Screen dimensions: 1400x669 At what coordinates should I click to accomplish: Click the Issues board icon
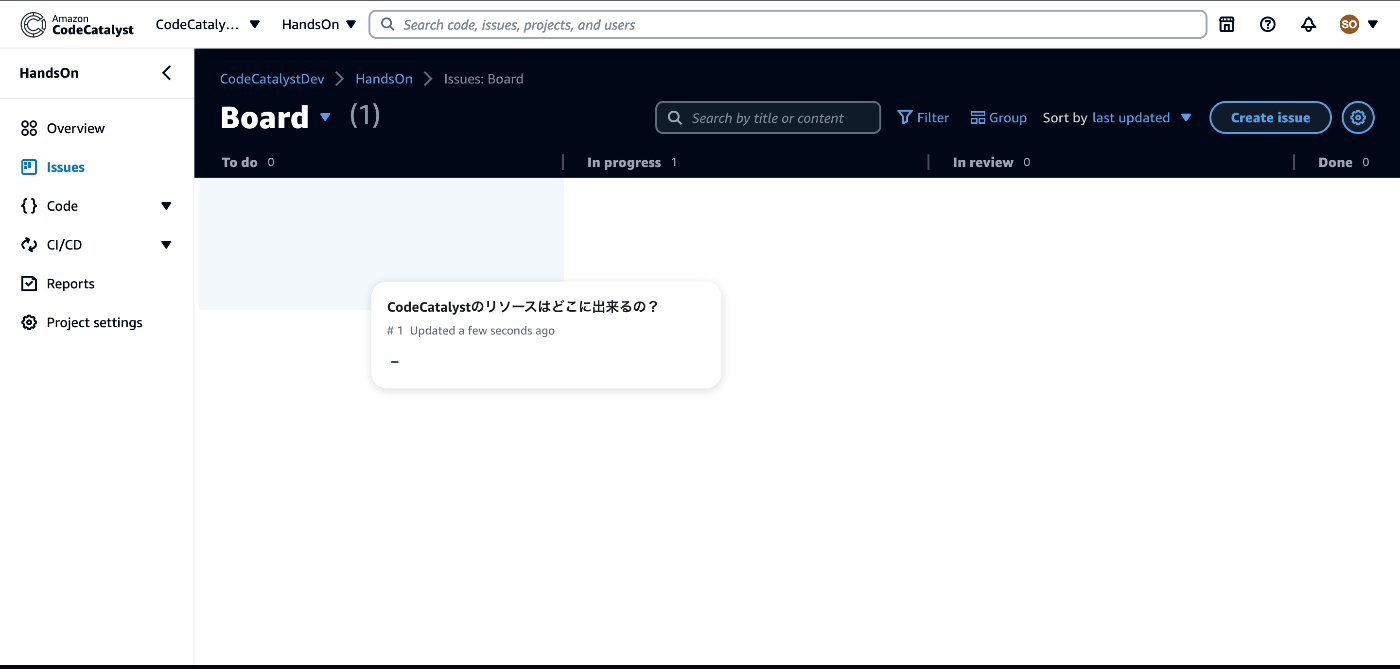tap(29, 167)
